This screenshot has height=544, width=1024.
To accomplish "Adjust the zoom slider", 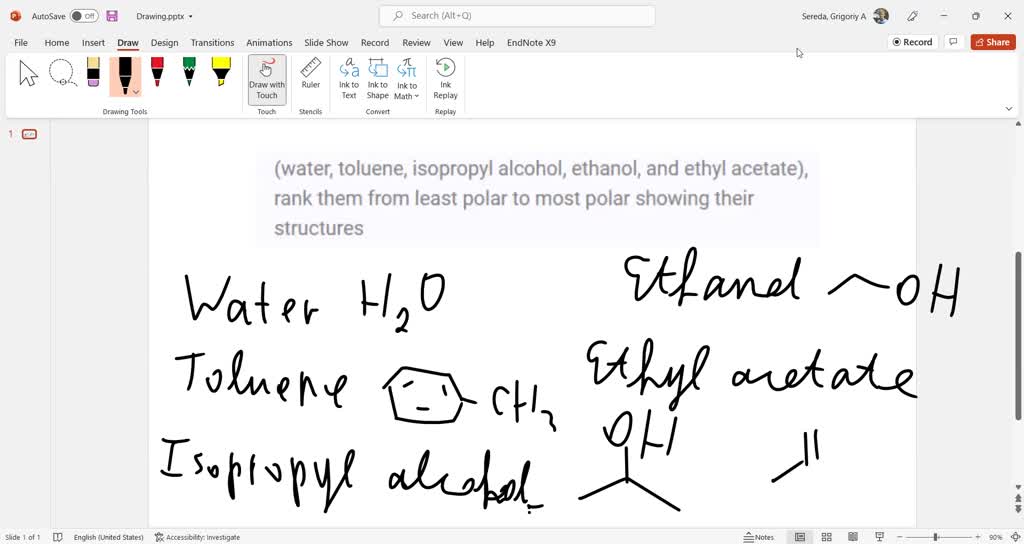I will 936,537.
